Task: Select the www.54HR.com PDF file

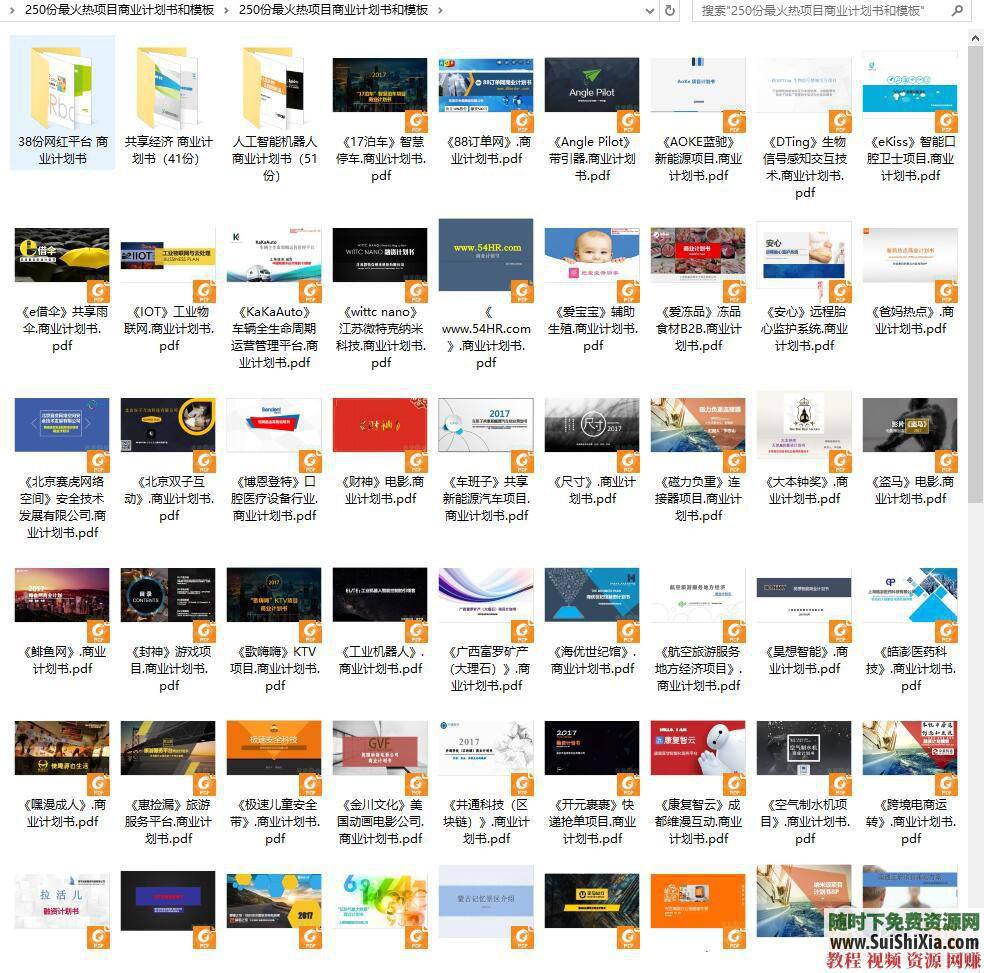Action: coord(486,295)
